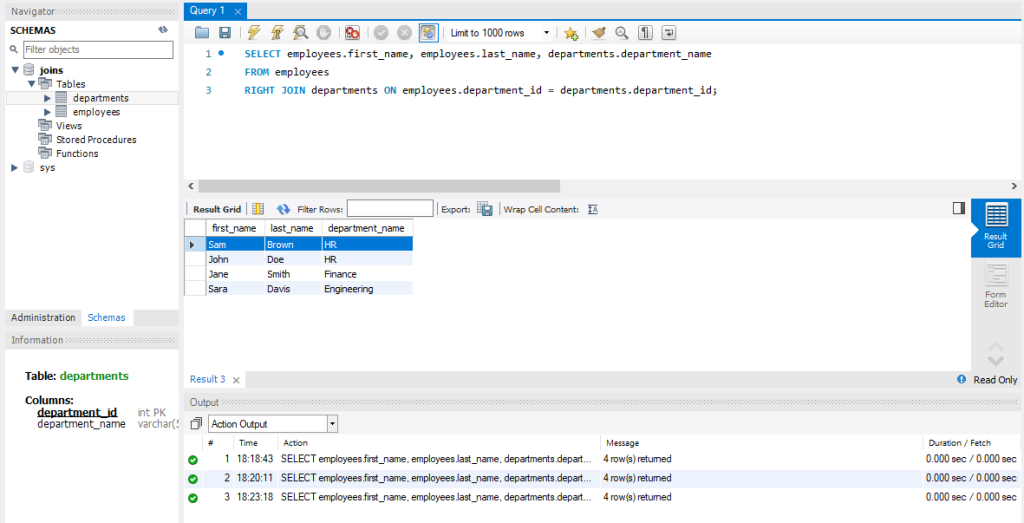
Task: Select the Engineering cell in results
Action: (367, 289)
